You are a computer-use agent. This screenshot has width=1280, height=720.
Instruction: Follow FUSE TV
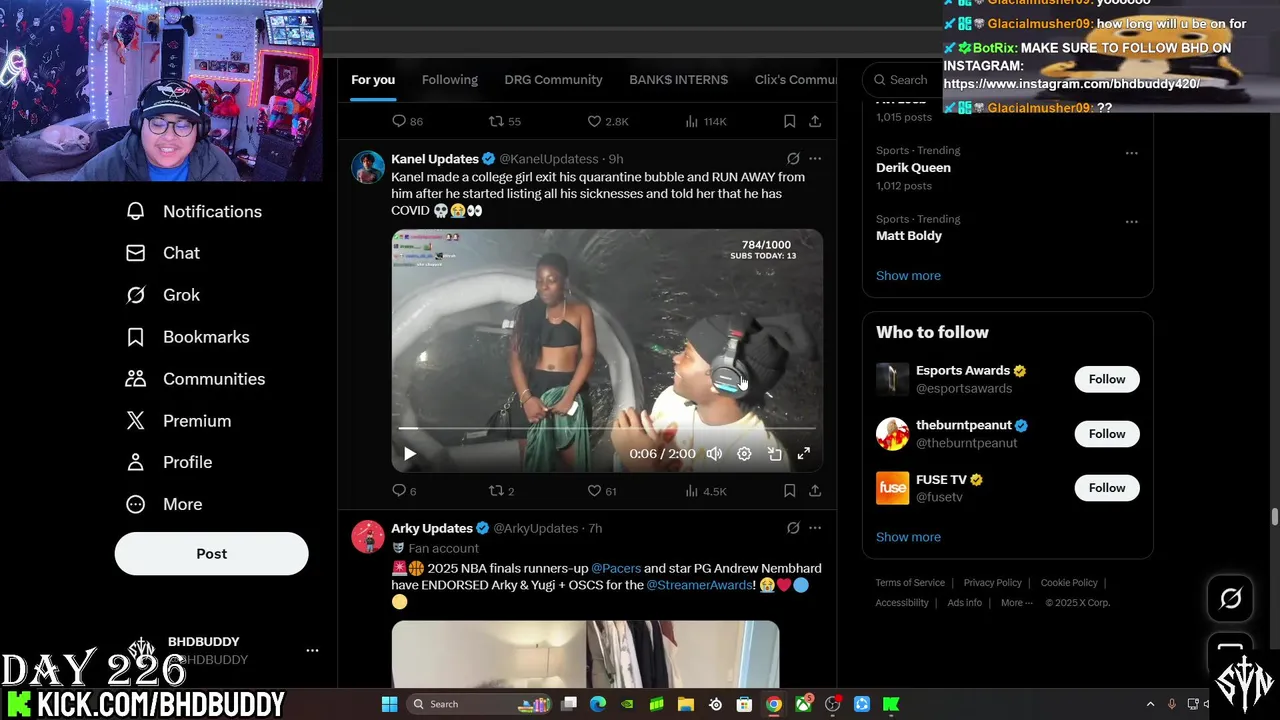[1107, 488]
